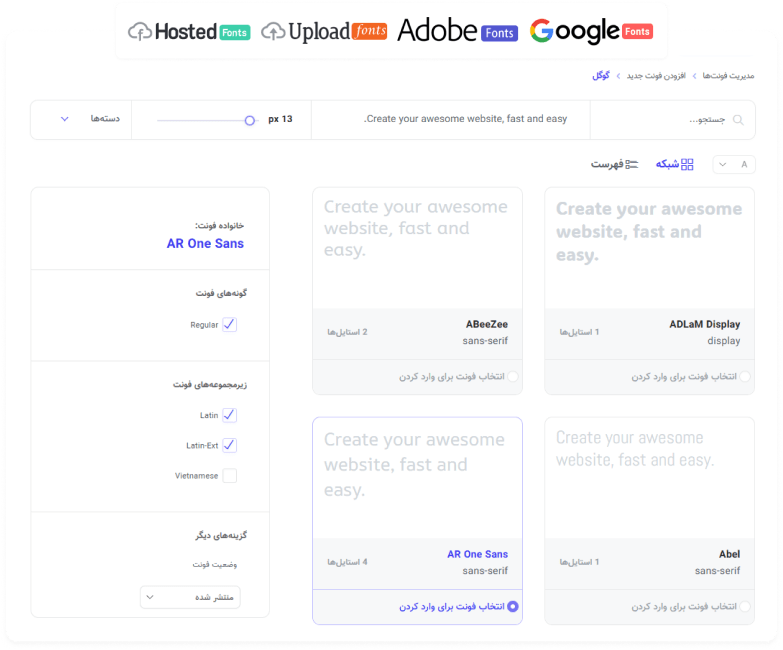Viewport: 783px width, 650px height.
Task: Uncheck the Latin-Ext subset checkbox
Action: (x=230, y=445)
